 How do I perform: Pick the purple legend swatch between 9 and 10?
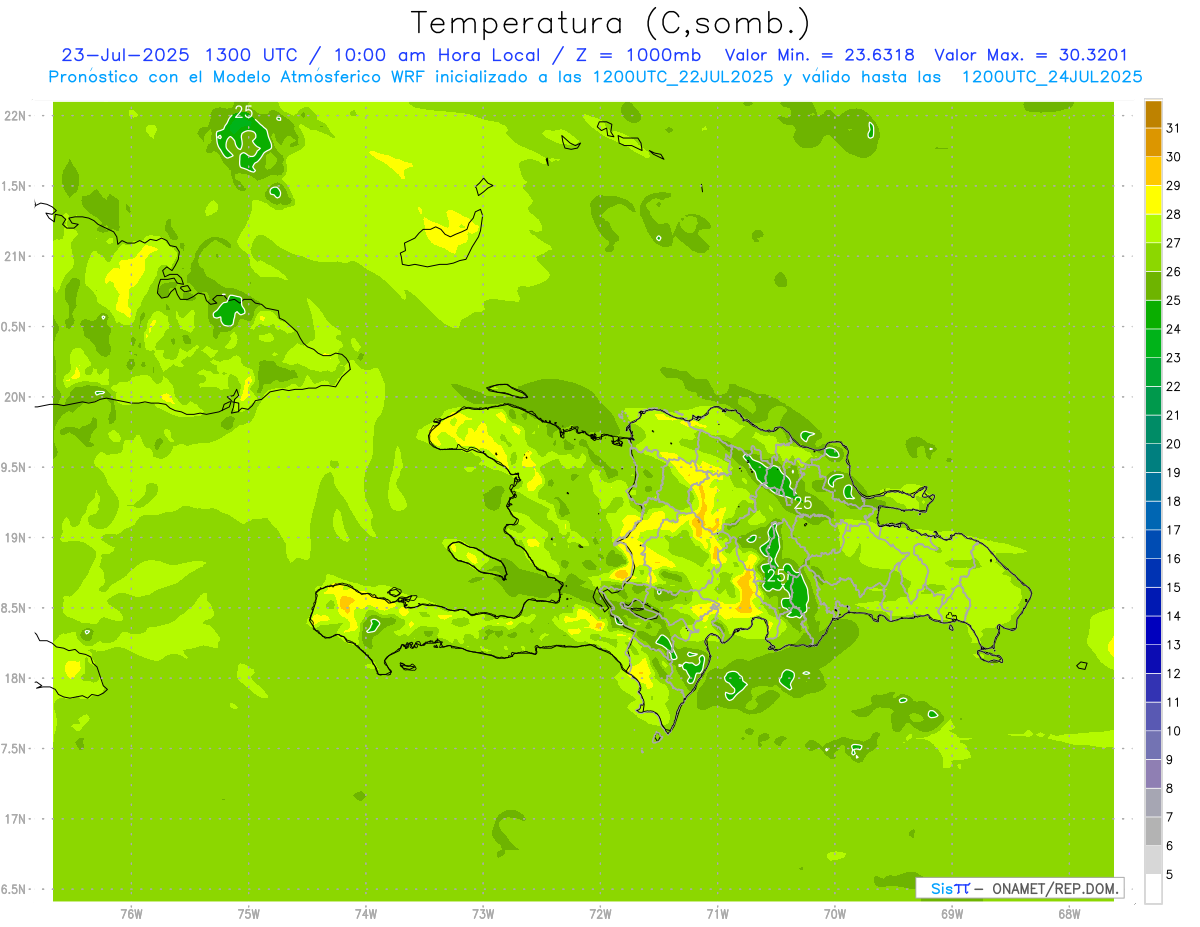click(x=1153, y=745)
